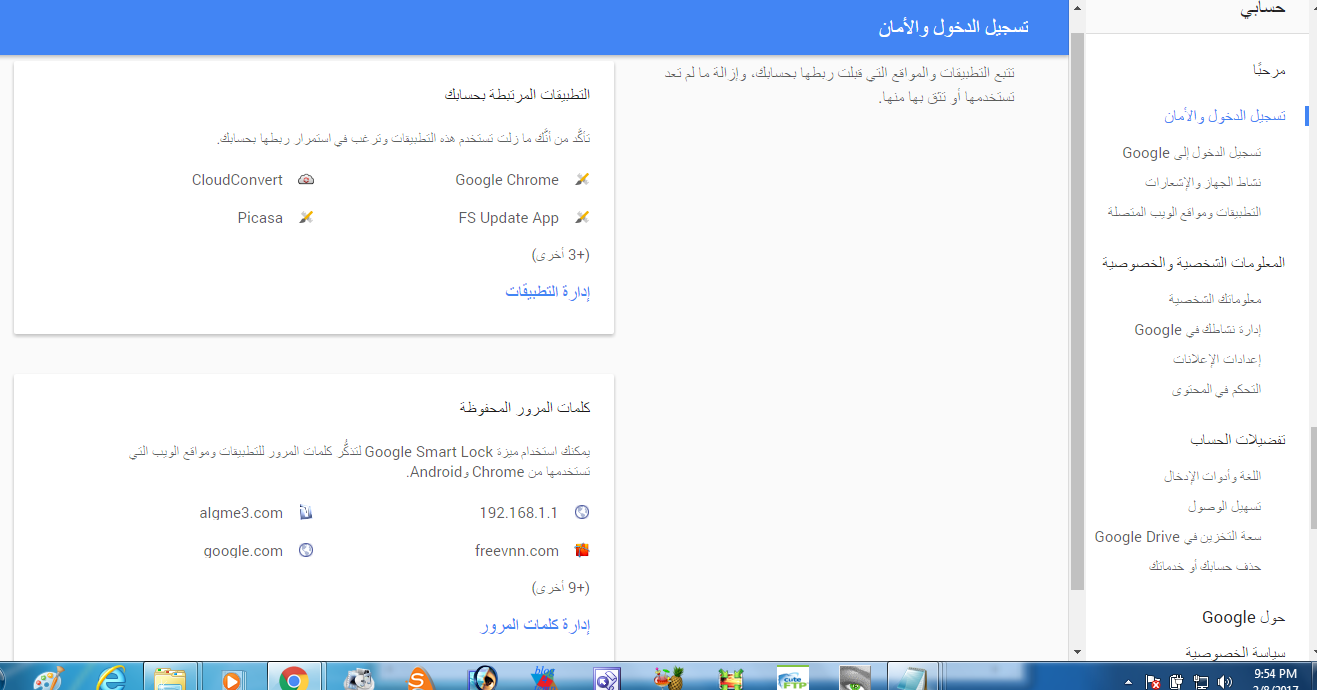
Task: Click the freevnn.com site icon
Action: [582, 550]
